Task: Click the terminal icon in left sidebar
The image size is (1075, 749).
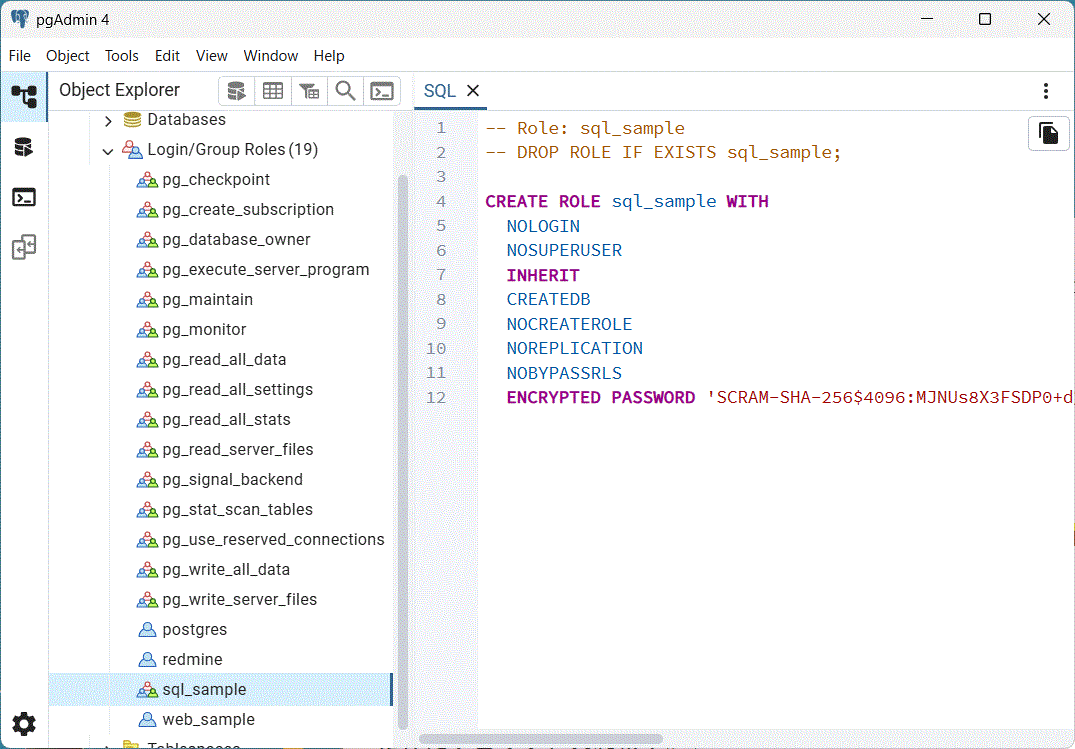Action: [24, 197]
